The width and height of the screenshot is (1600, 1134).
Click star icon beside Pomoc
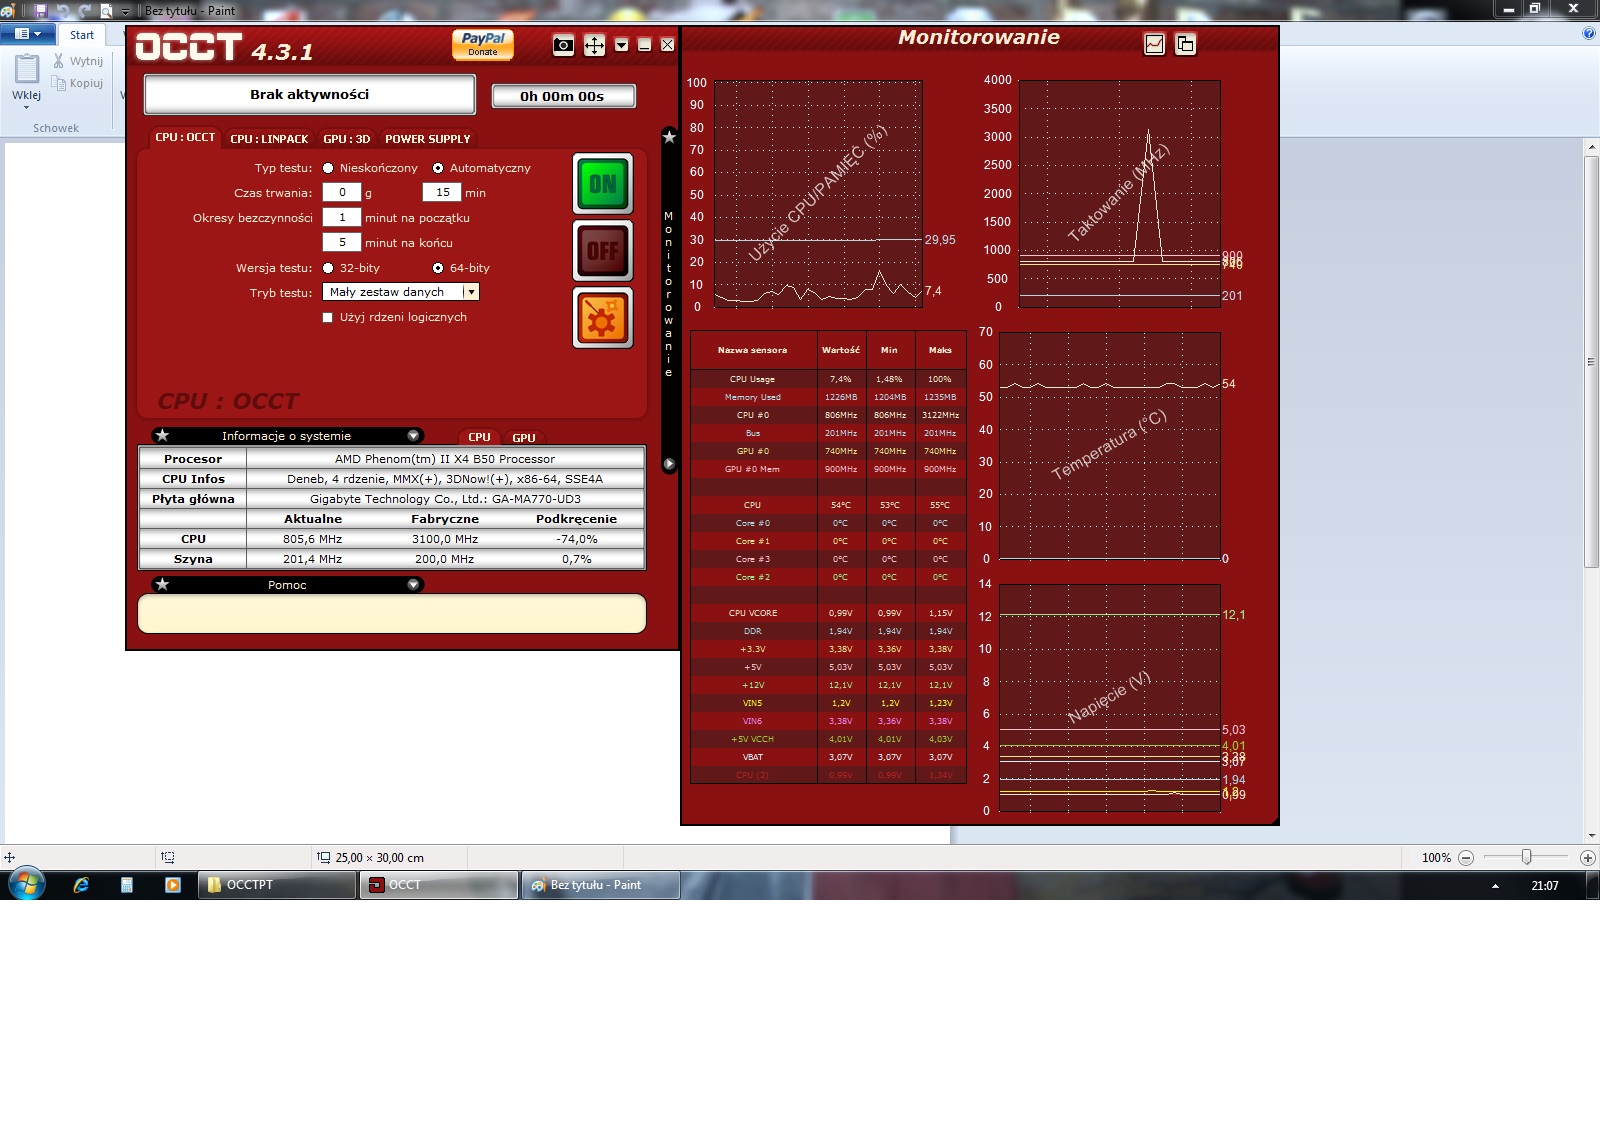pyautogui.click(x=162, y=584)
